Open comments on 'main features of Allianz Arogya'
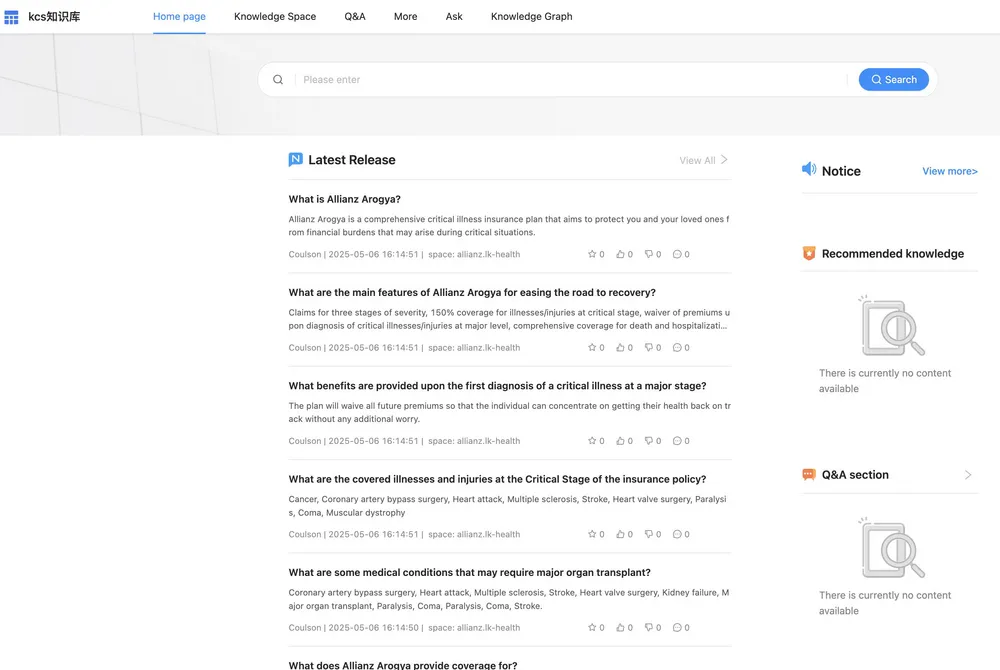 [677, 347]
